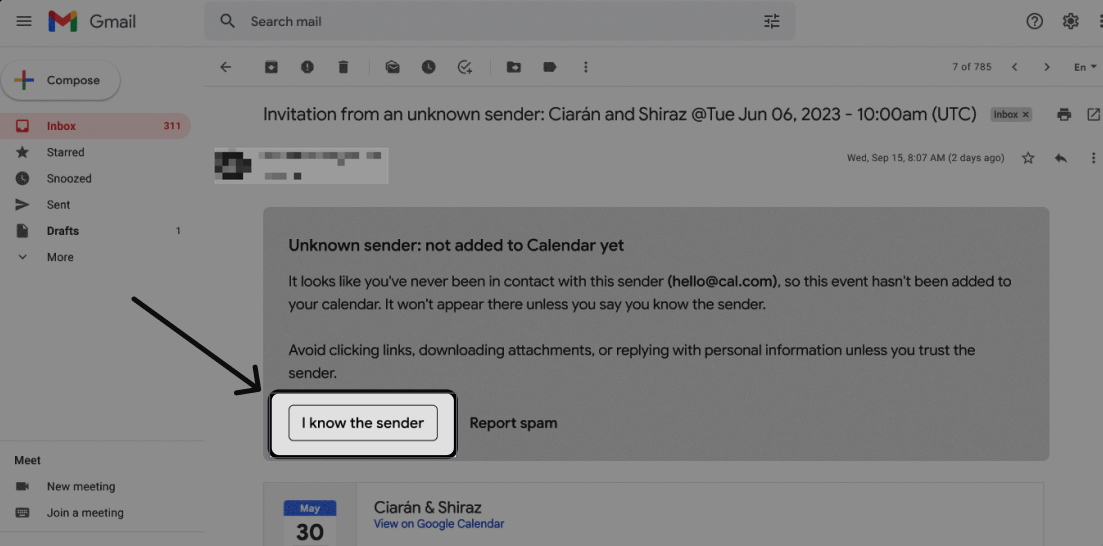This screenshot has width=1103, height=546.
Task: Add email to Tasks
Action: pos(465,67)
